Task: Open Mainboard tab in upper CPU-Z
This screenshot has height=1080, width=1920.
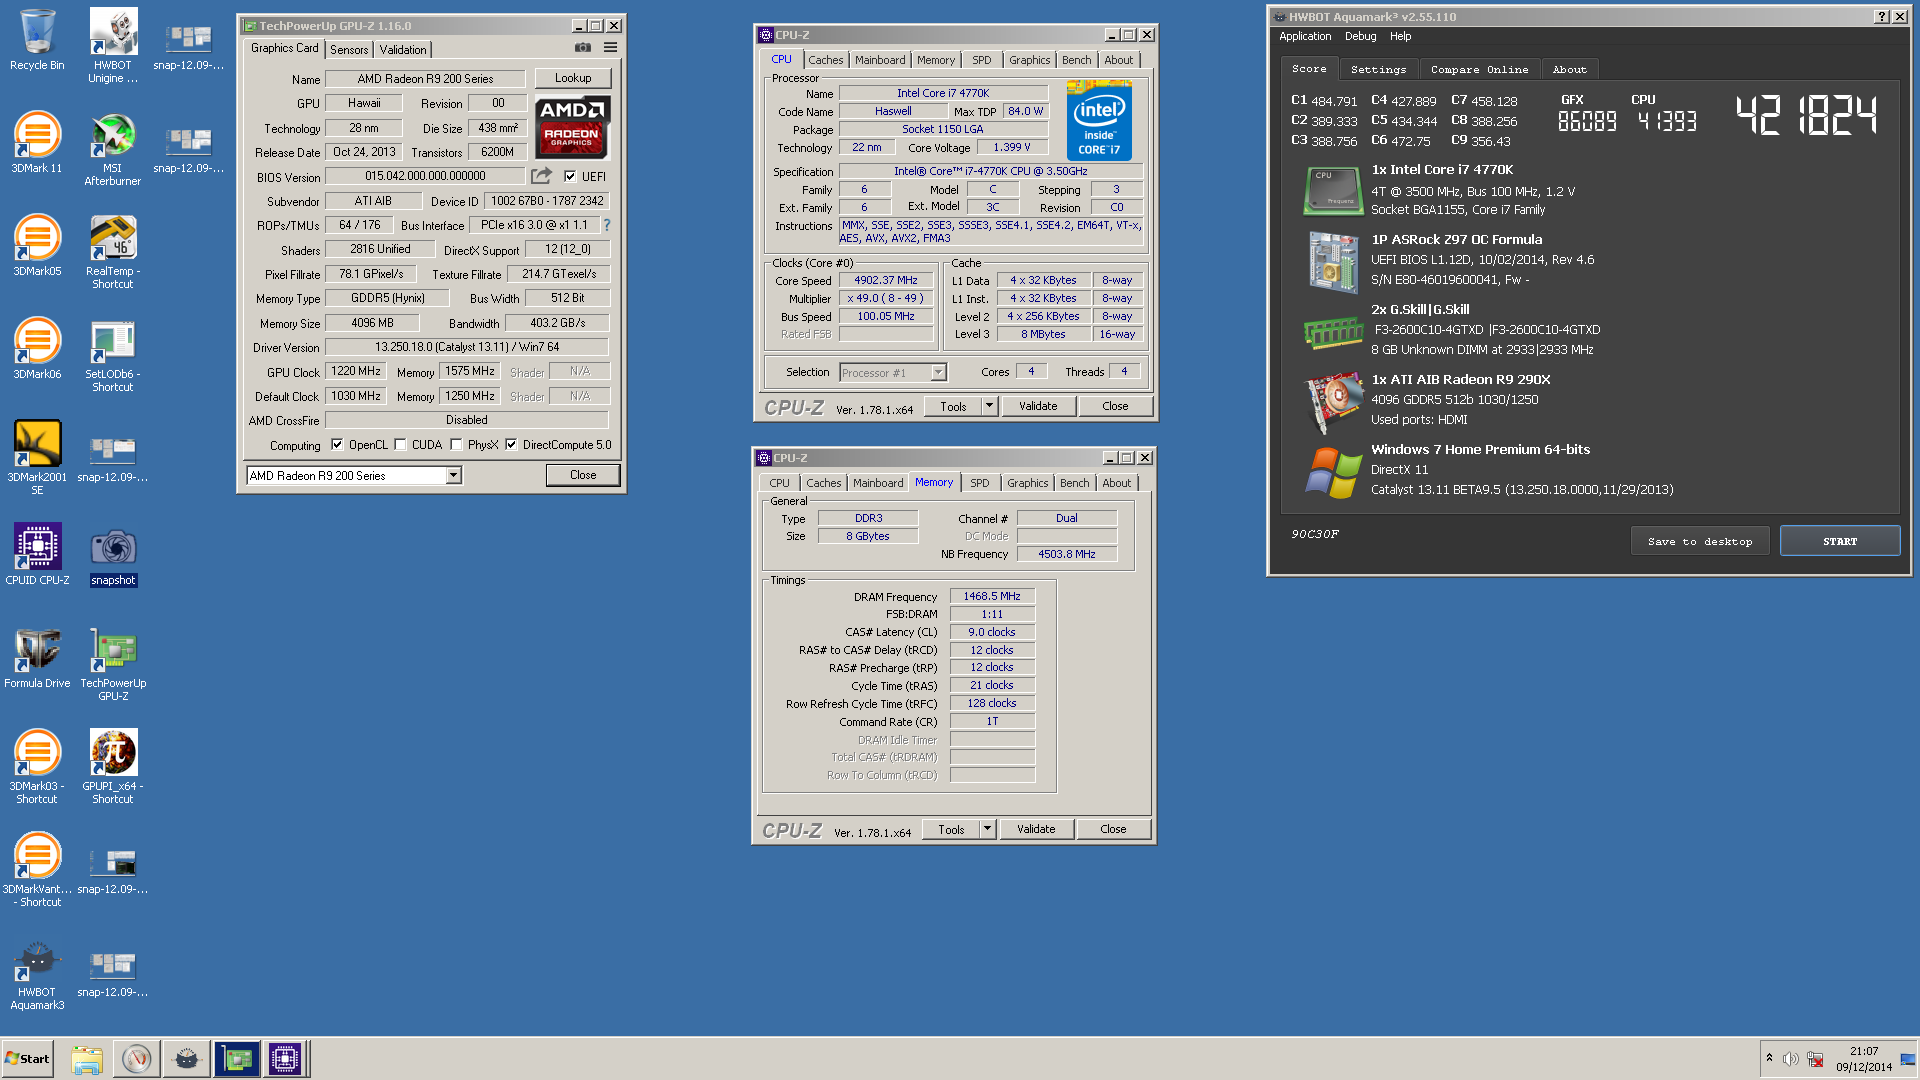Action: pyautogui.click(x=880, y=60)
